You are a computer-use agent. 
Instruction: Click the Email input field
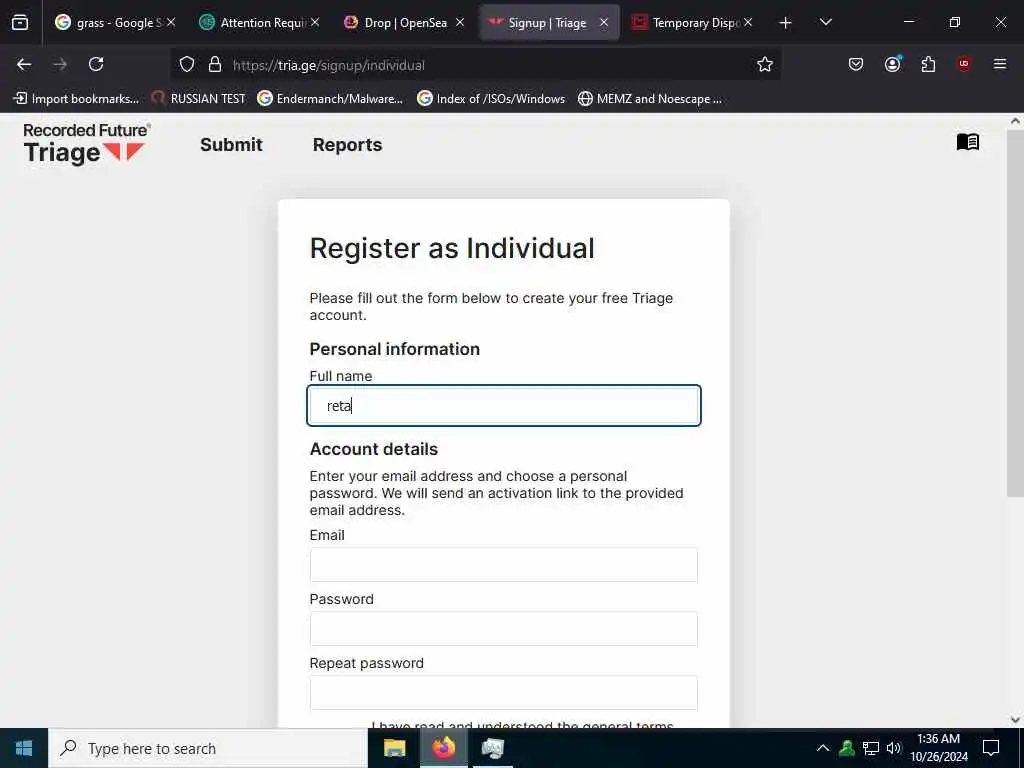pos(504,565)
